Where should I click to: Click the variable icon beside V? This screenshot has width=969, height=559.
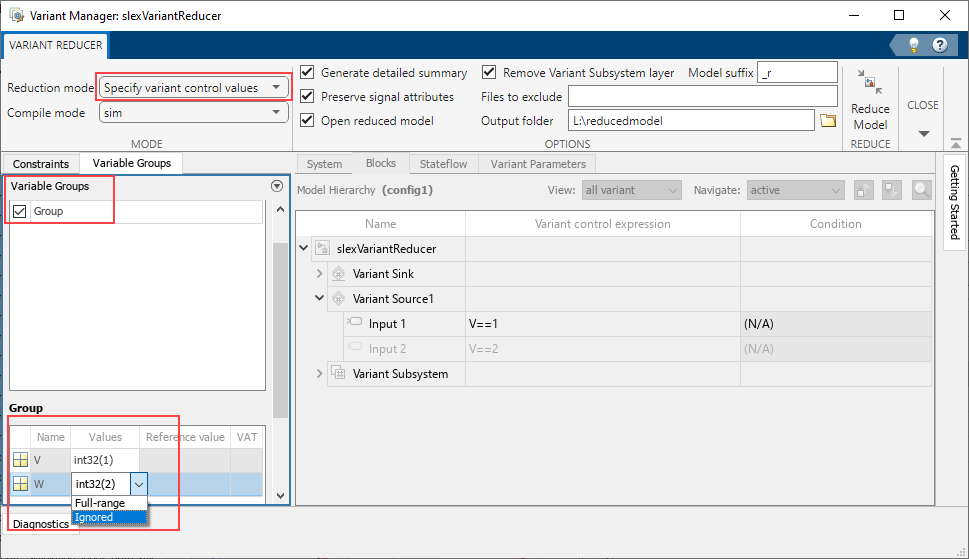click(20, 460)
